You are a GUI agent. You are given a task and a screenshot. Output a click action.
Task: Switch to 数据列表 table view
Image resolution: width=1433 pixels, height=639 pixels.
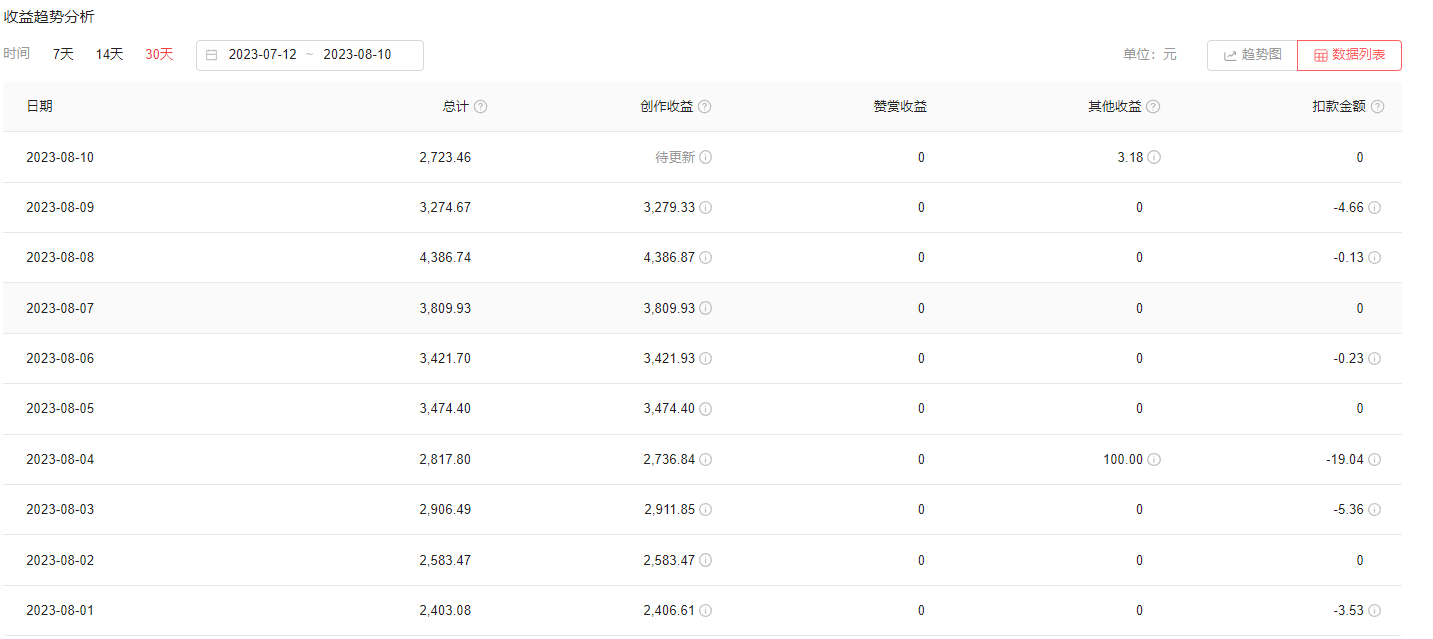coord(1349,55)
